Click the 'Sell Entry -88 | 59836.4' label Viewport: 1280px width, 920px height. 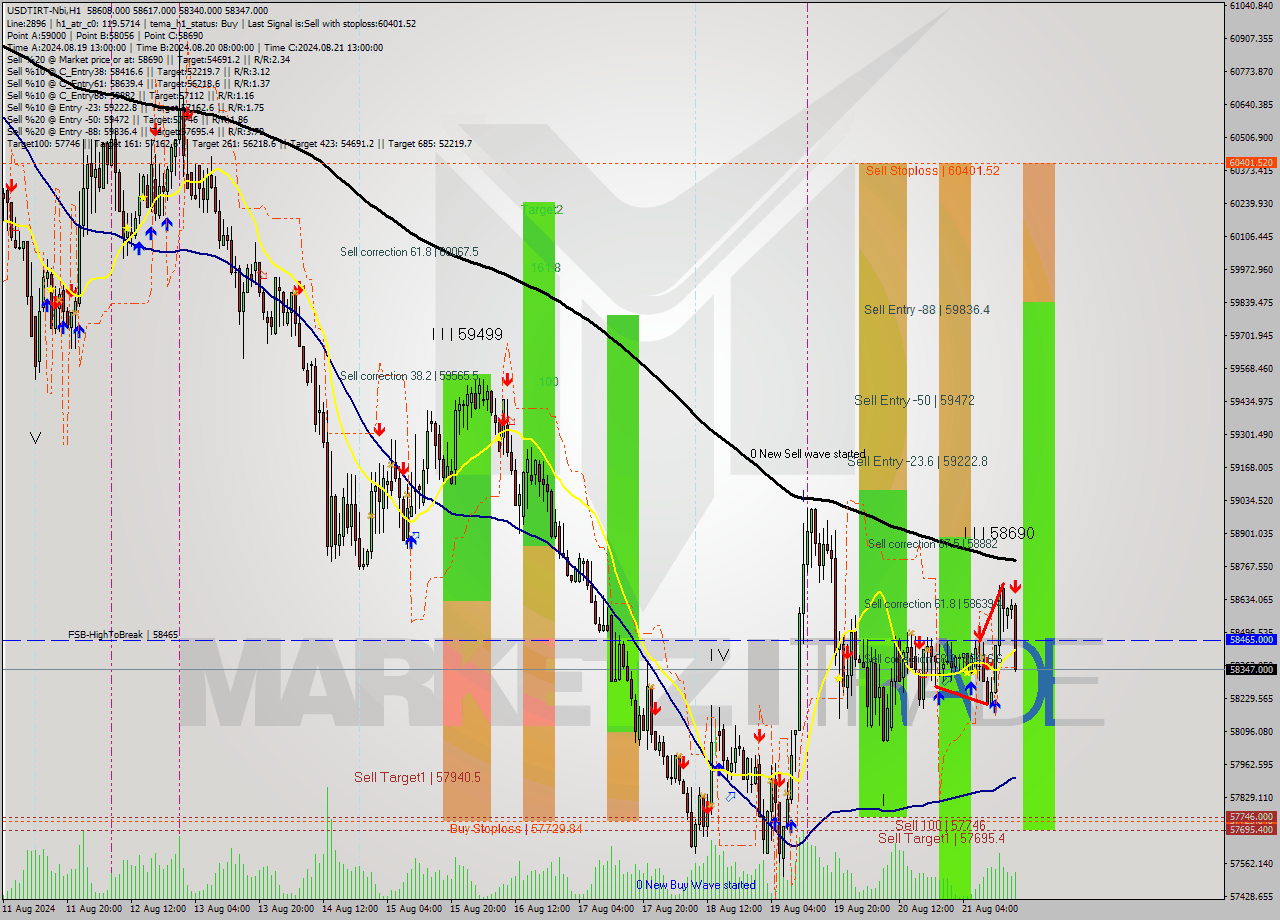(927, 310)
